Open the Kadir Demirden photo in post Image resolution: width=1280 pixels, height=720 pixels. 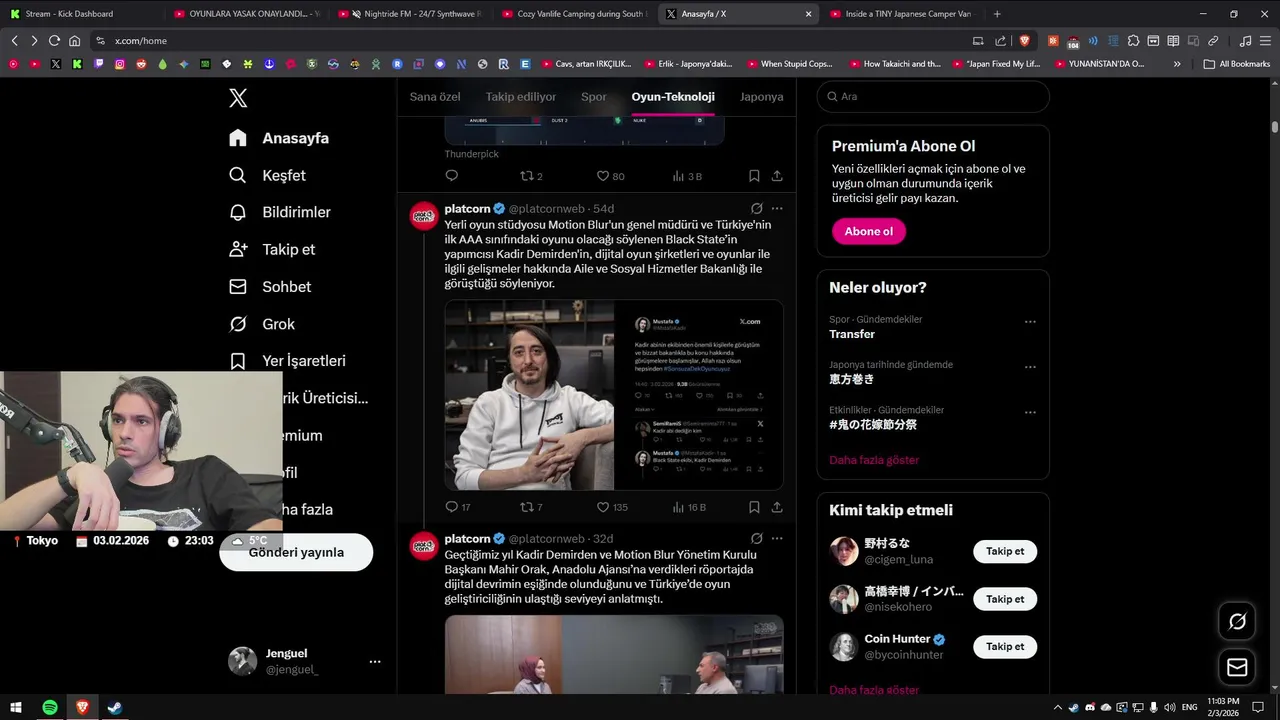[x=529, y=395]
